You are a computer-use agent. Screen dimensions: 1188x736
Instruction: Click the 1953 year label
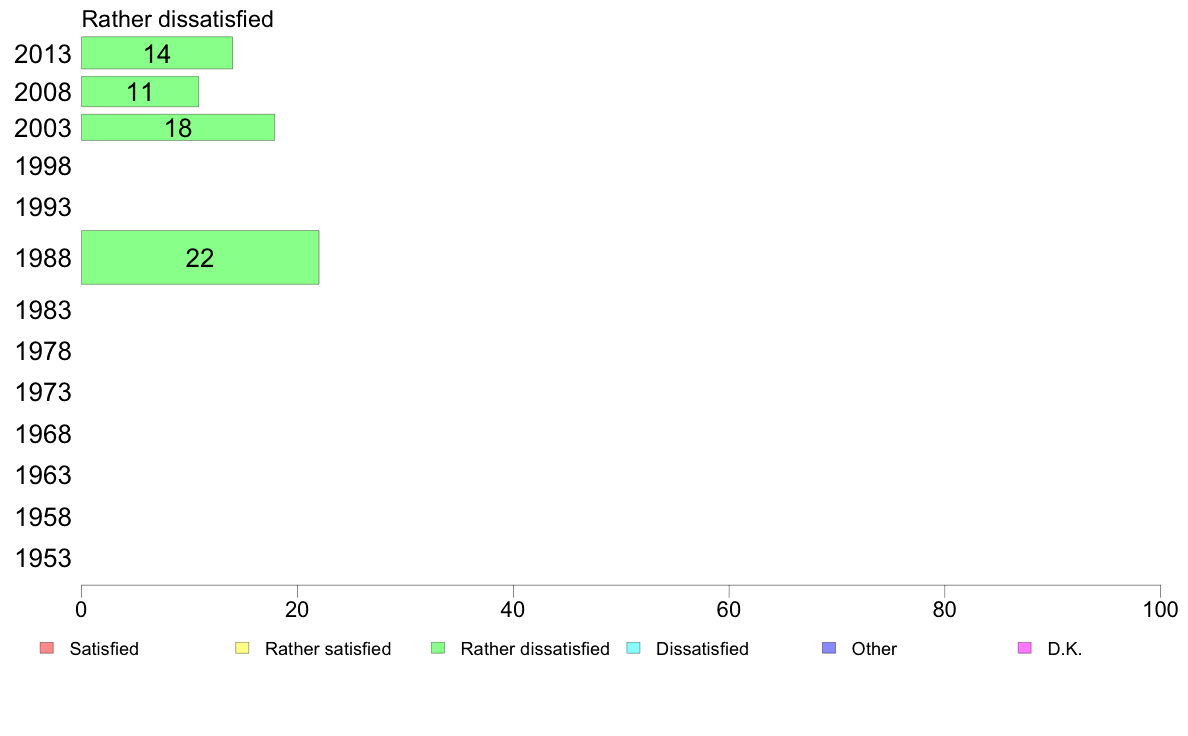pos(43,559)
